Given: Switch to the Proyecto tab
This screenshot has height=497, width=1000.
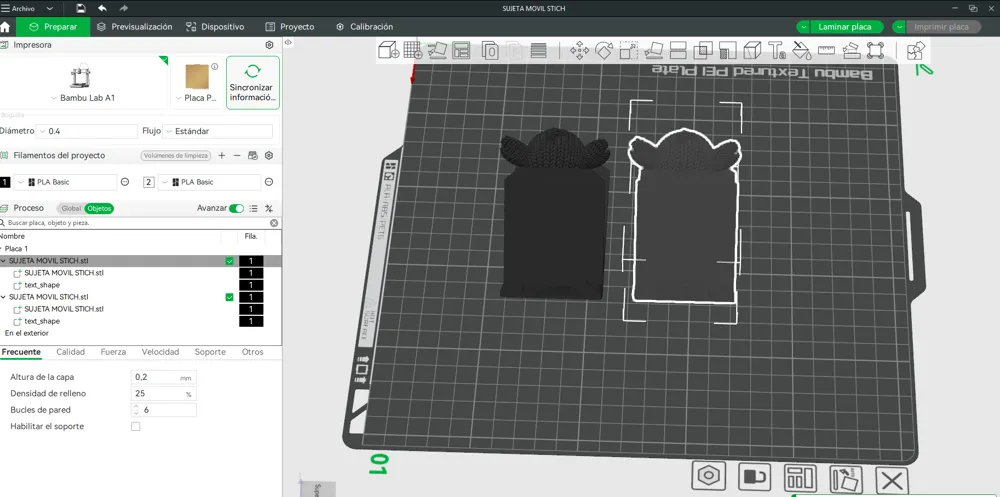Looking at the screenshot, I should click(x=289, y=27).
